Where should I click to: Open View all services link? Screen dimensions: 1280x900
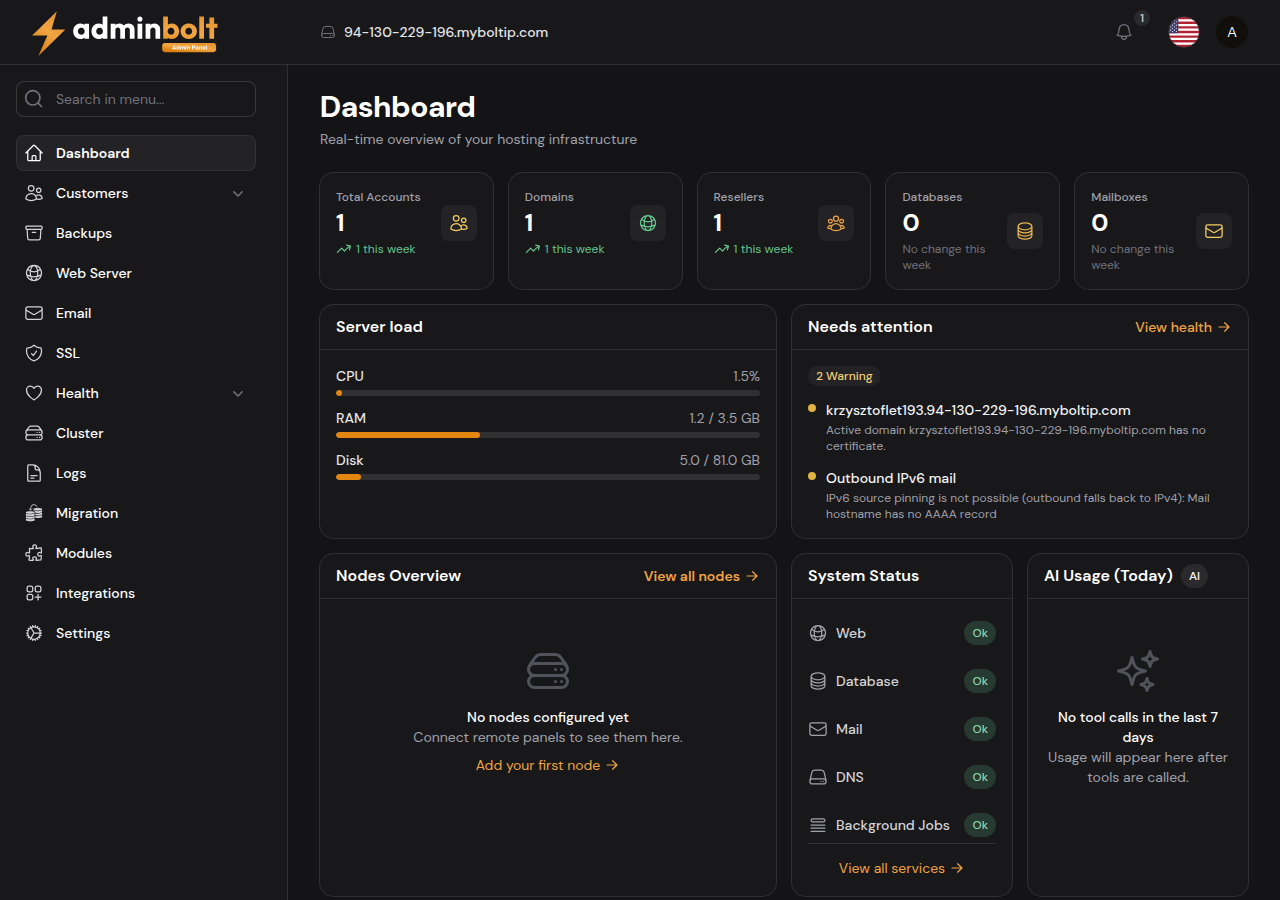[x=902, y=868]
